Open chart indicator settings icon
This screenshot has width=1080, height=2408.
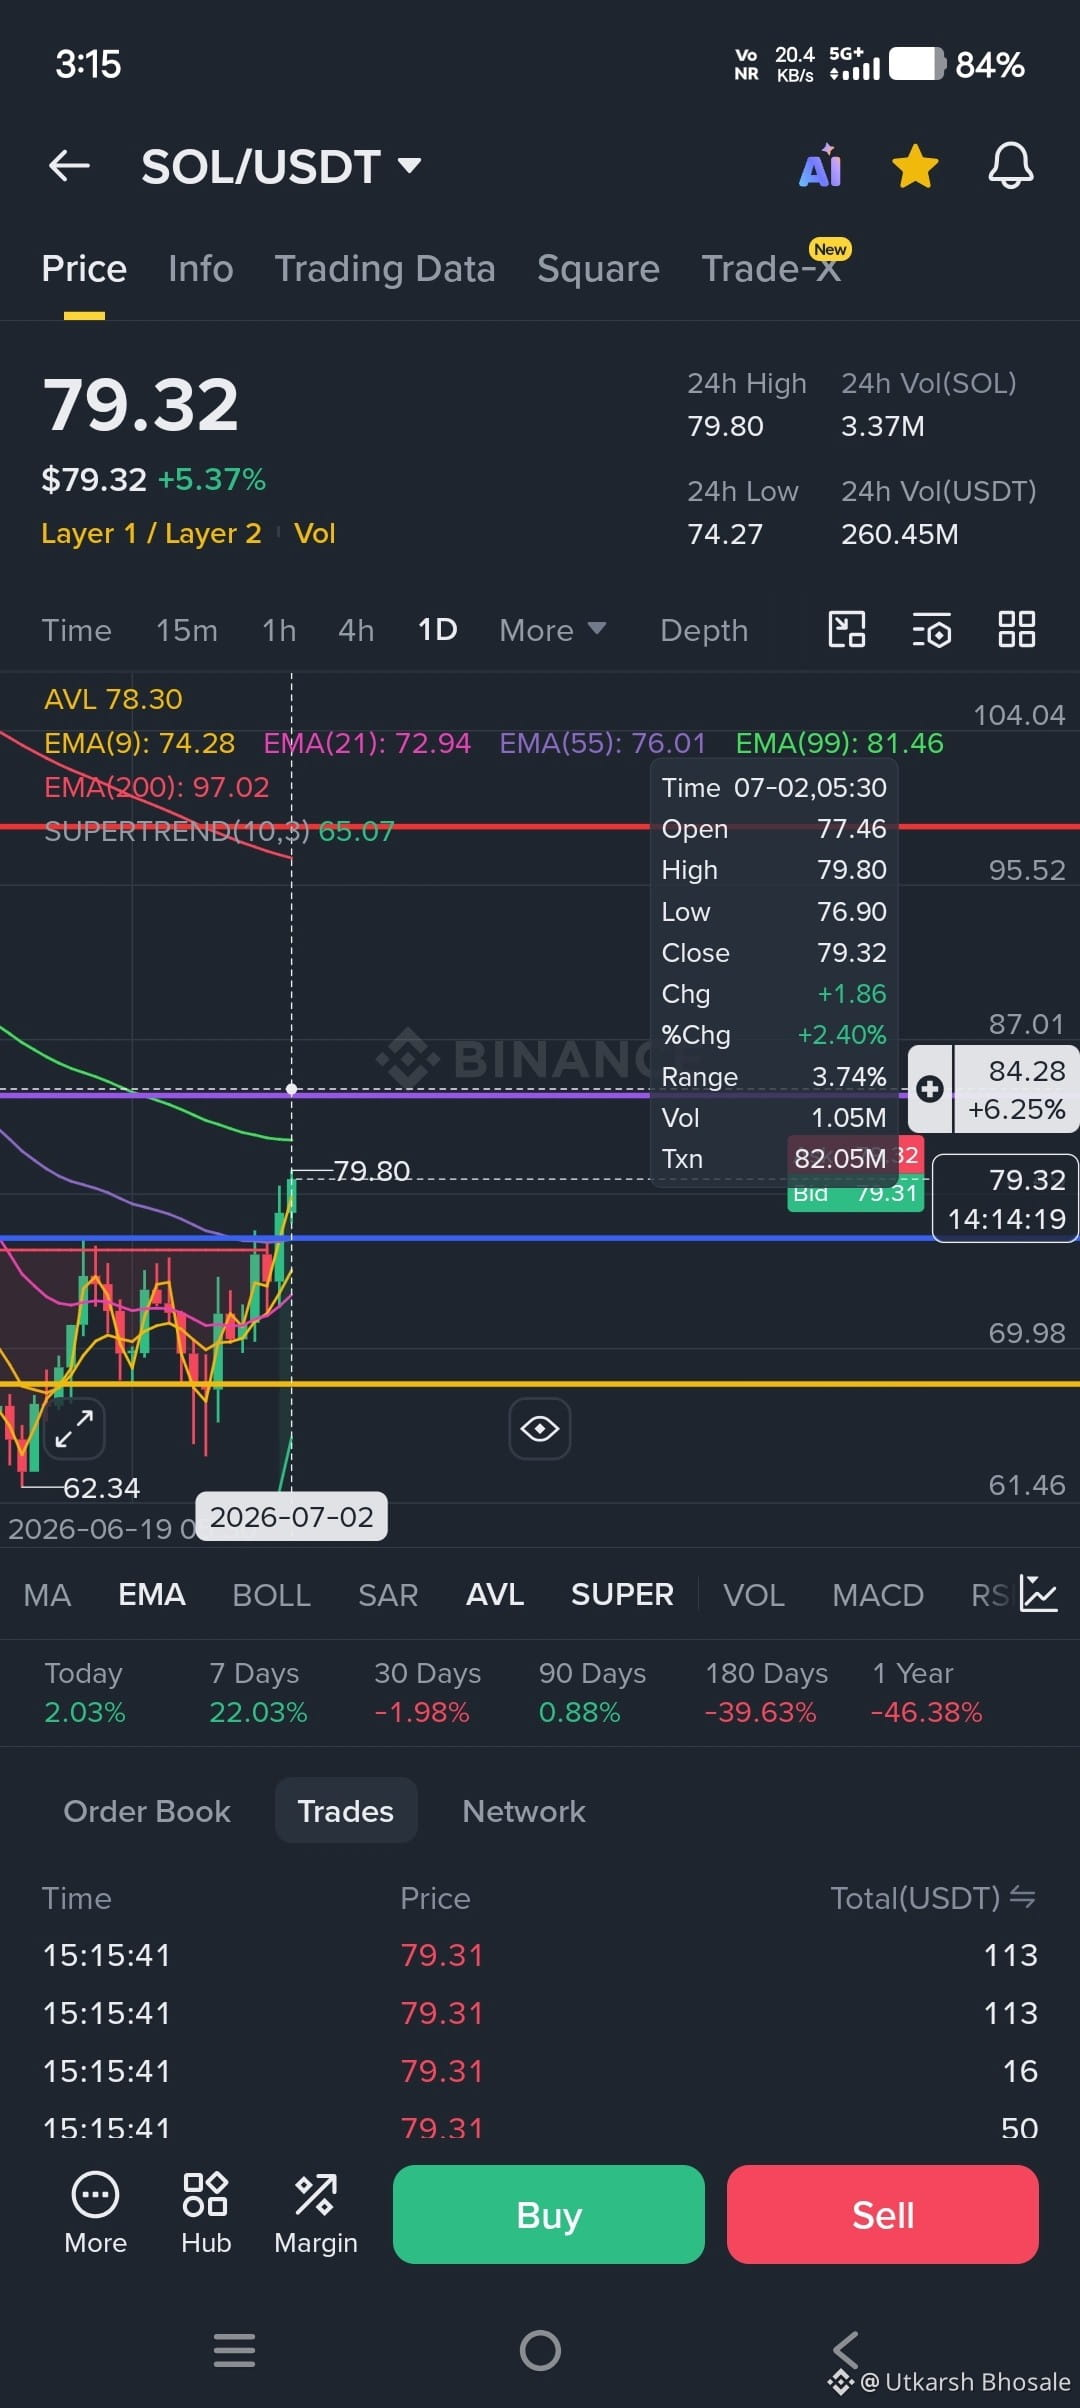pyautogui.click(x=932, y=630)
